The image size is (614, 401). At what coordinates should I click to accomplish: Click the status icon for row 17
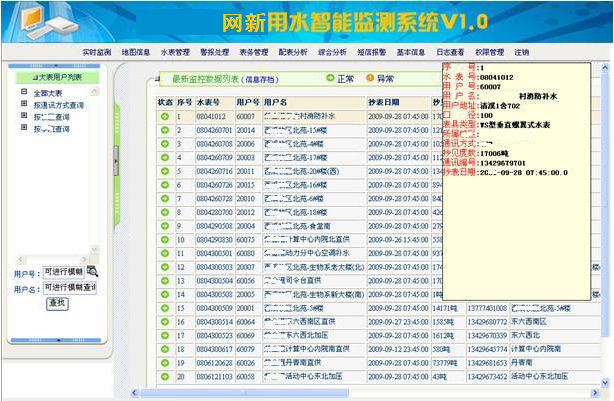[x=165, y=336]
